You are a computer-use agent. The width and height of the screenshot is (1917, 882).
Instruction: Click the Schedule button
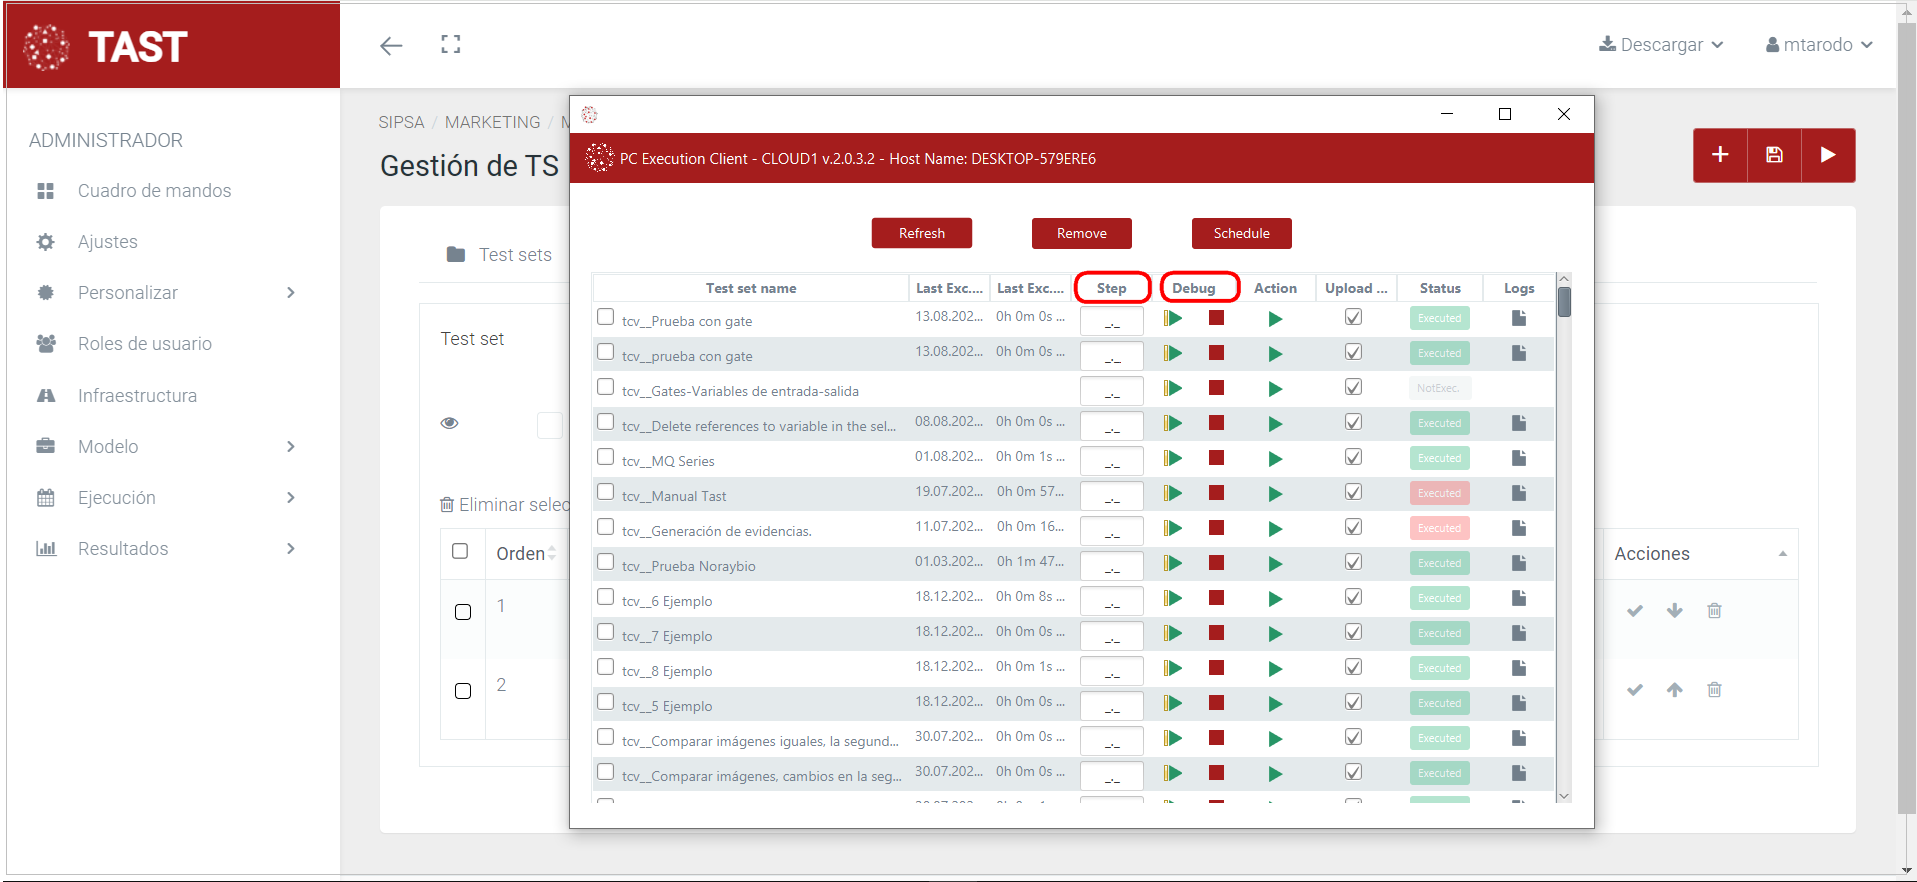point(1241,233)
